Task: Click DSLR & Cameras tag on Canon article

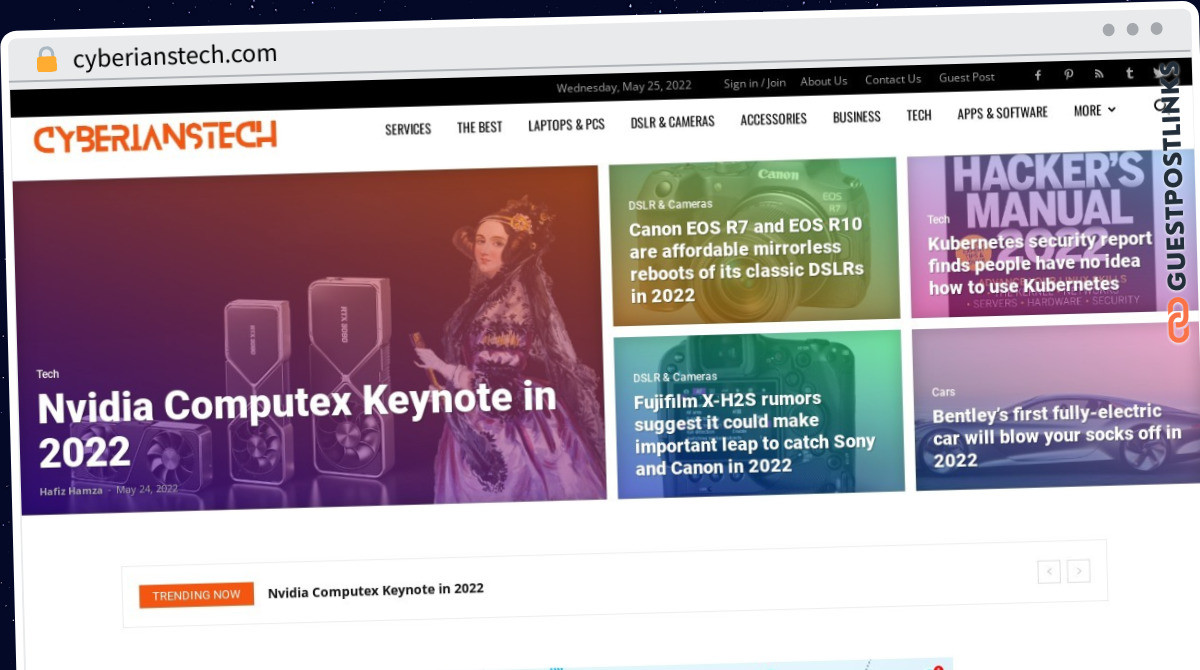Action: point(670,204)
